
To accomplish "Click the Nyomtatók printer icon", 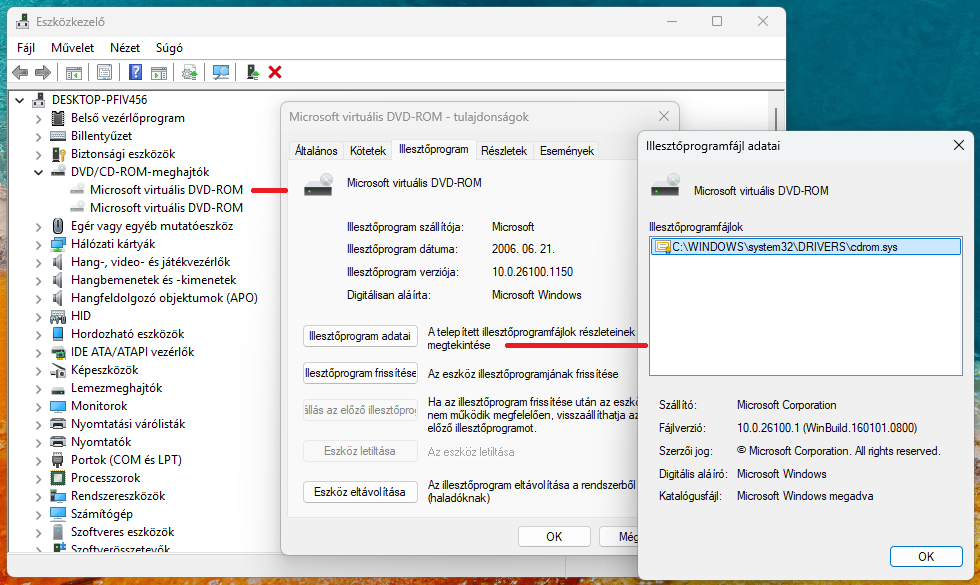I will 58,442.
